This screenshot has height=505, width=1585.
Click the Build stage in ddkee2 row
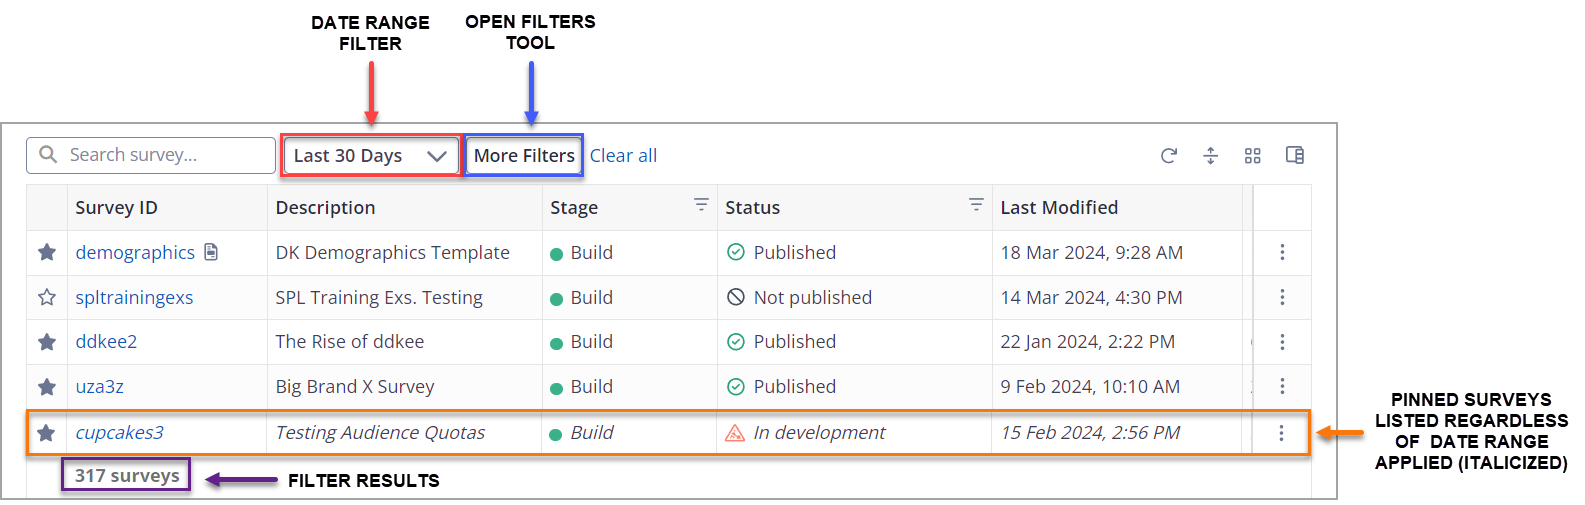pyautogui.click(x=582, y=342)
